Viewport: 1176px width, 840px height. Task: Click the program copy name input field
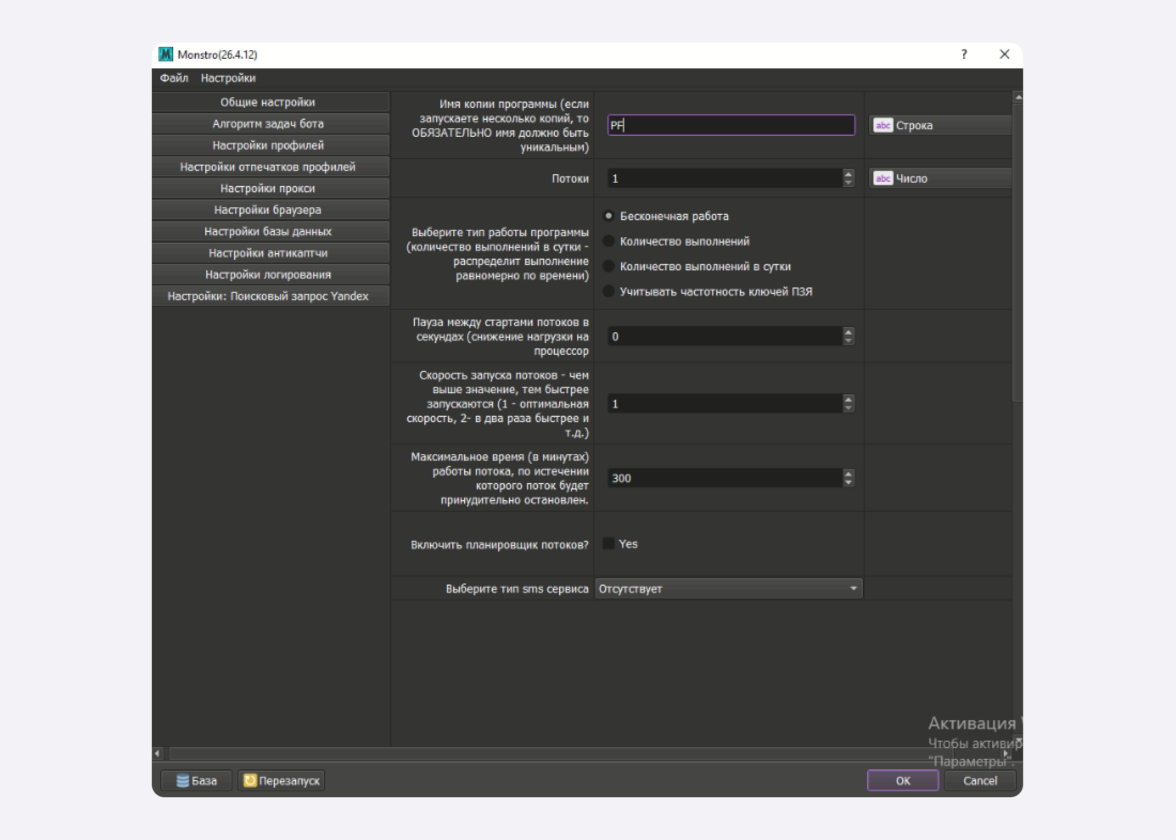click(x=730, y=125)
